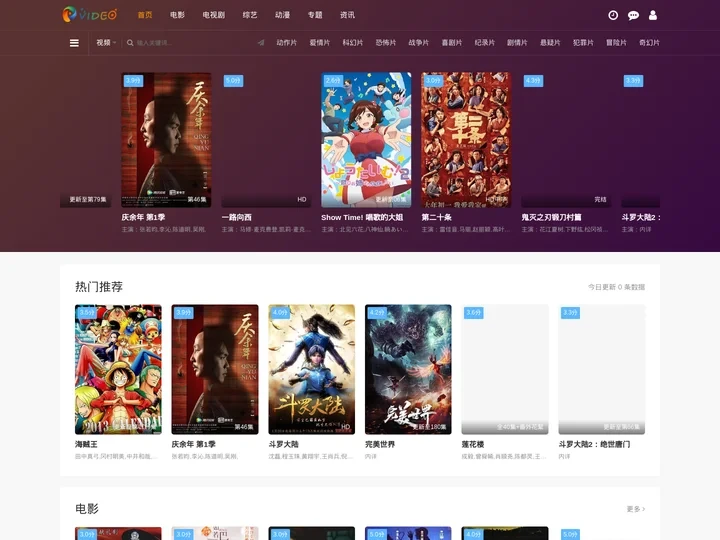
Task: Open the 斗罗大陆 poster in 热门推荐
Action: click(312, 369)
